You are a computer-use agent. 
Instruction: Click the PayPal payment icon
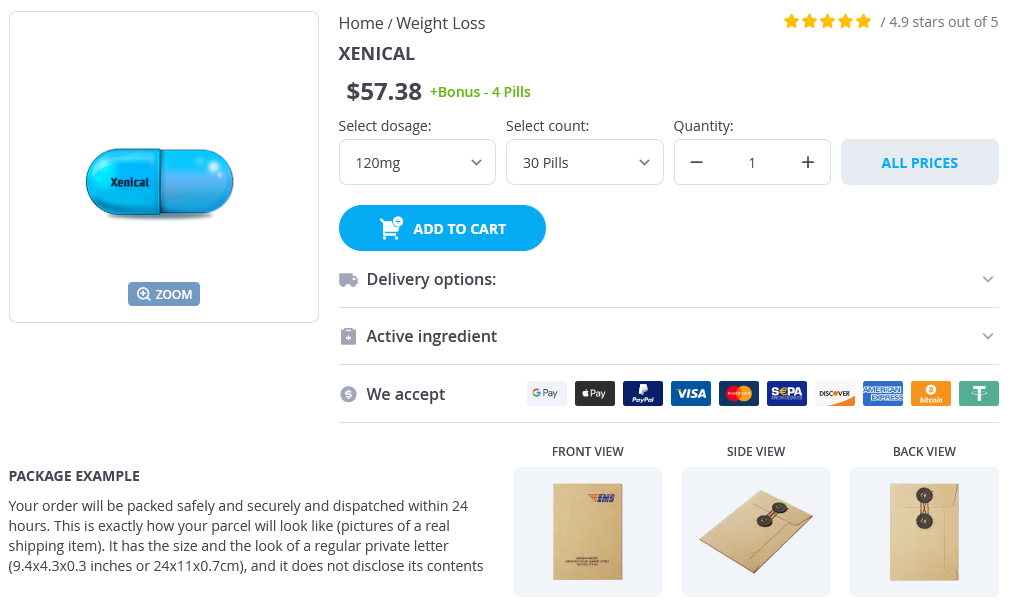[x=642, y=394]
